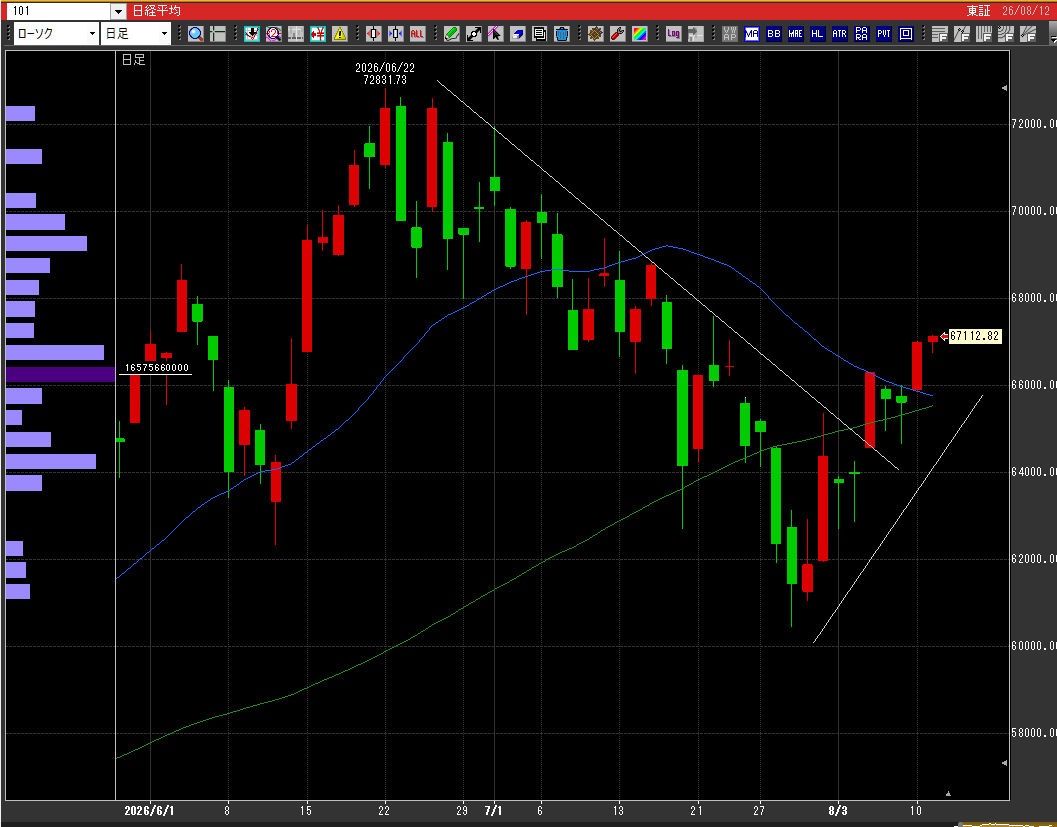Viewport: 1057px width, 827px height.
Task: Click the 日経平均 title text
Action: (156, 11)
